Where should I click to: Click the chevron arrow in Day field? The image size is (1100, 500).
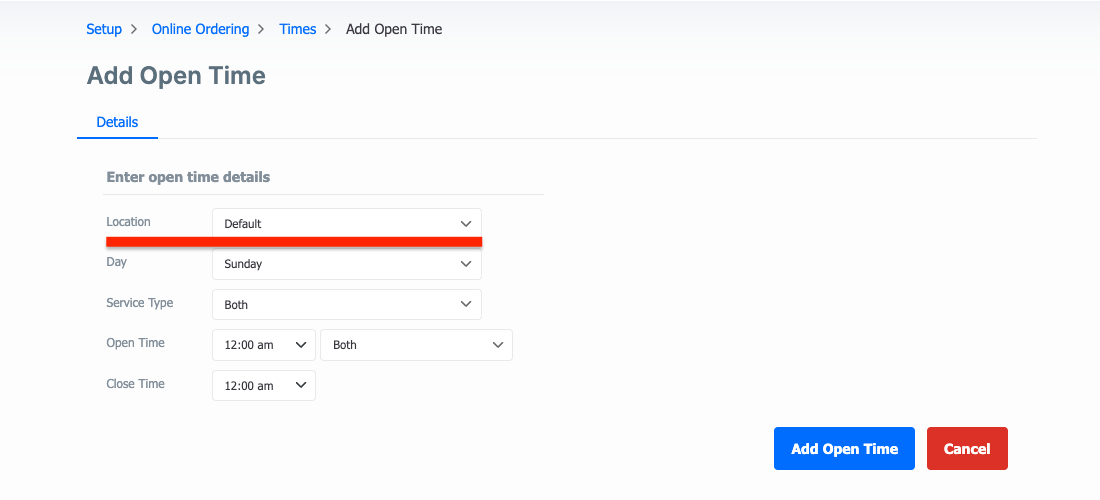click(466, 264)
